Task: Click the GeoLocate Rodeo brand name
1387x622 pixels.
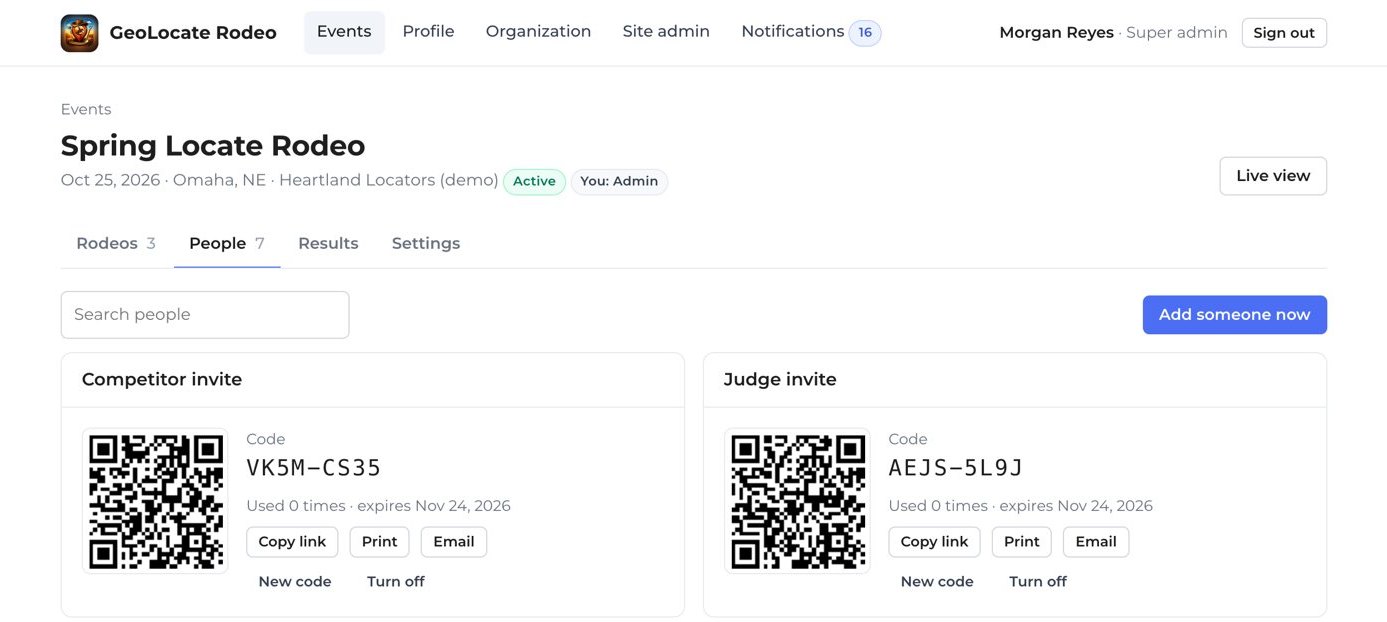Action: 193,33
